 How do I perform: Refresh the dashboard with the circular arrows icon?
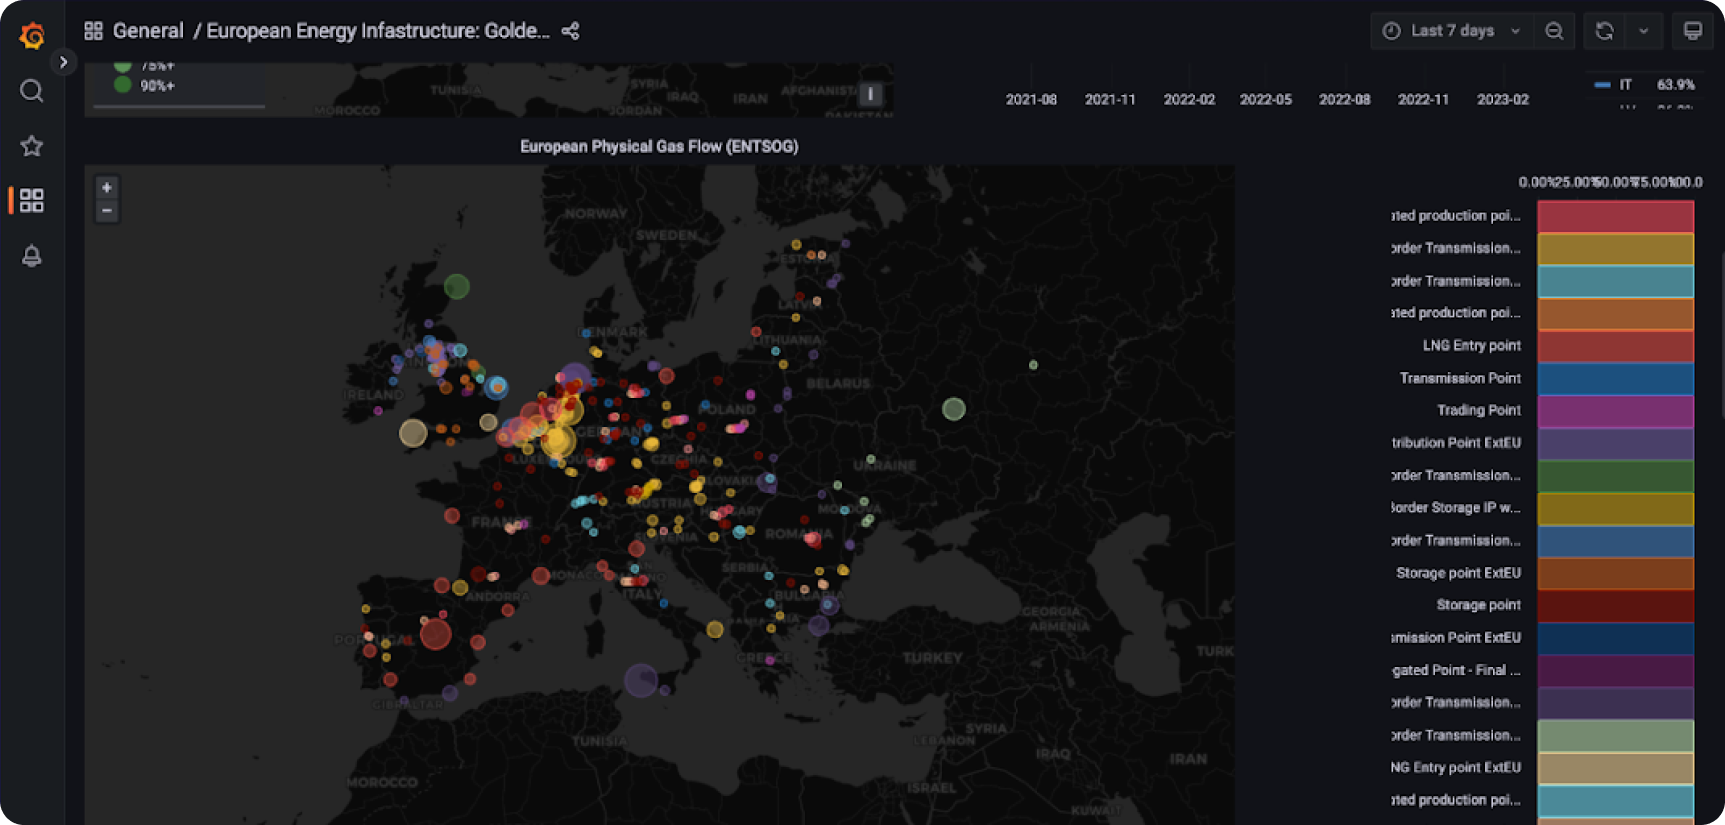pos(1605,31)
